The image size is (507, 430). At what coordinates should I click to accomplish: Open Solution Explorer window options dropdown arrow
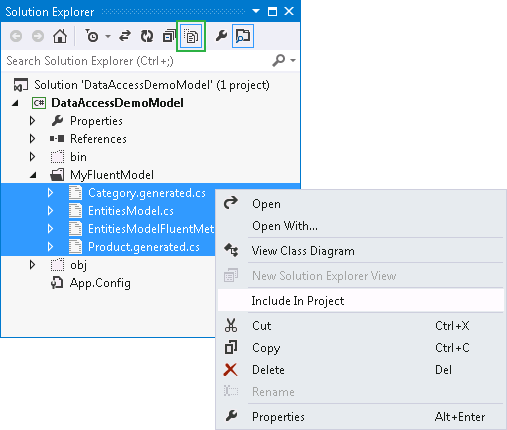(x=256, y=11)
